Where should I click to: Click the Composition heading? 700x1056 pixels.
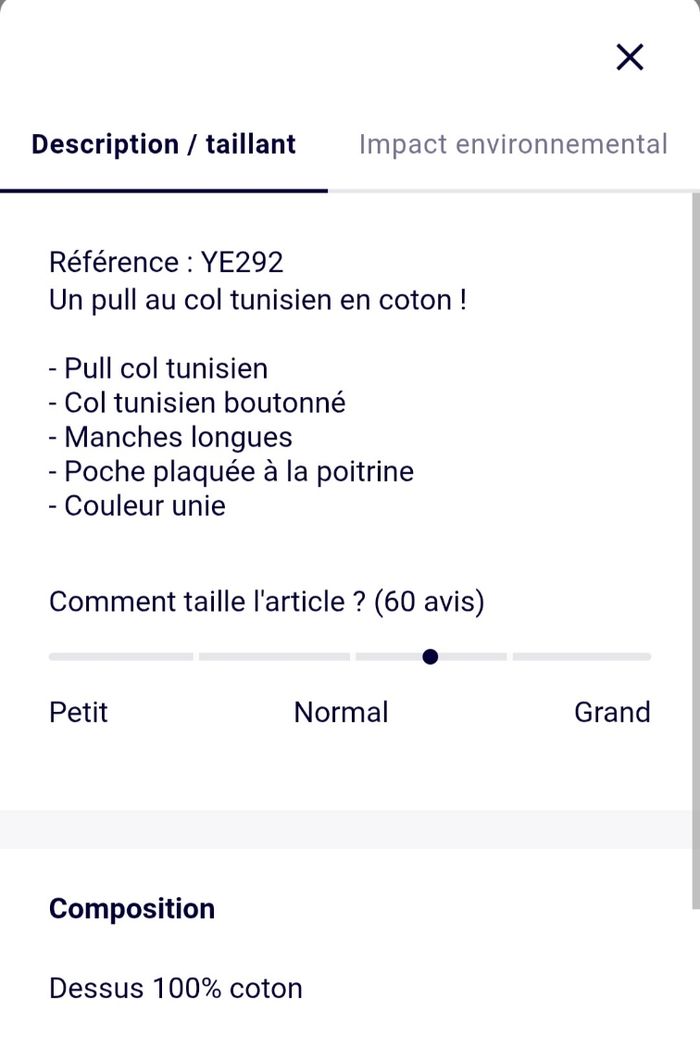click(132, 908)
